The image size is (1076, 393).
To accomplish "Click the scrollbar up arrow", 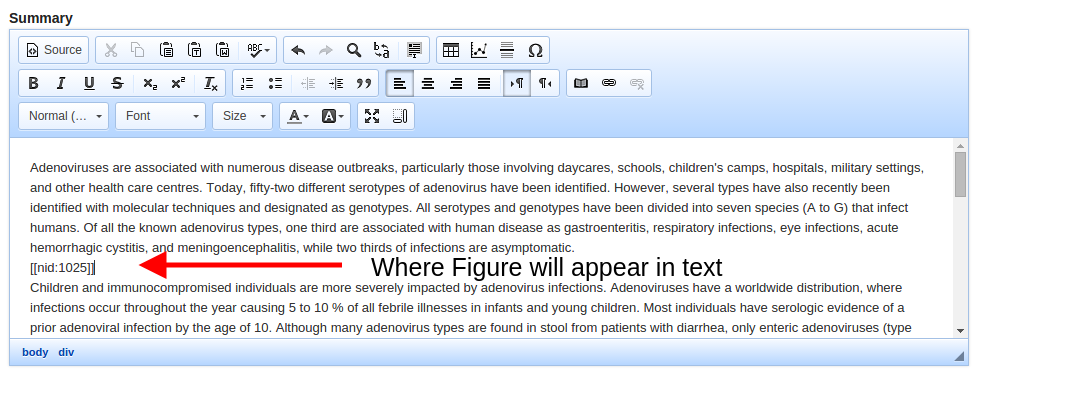I will [961, 145].
